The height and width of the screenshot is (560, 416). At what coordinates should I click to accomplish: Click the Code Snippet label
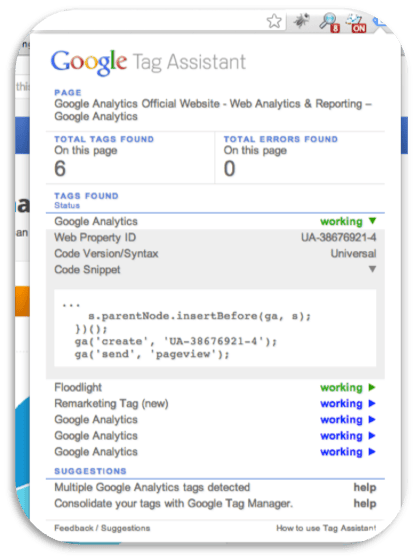[x=87, y=270]
